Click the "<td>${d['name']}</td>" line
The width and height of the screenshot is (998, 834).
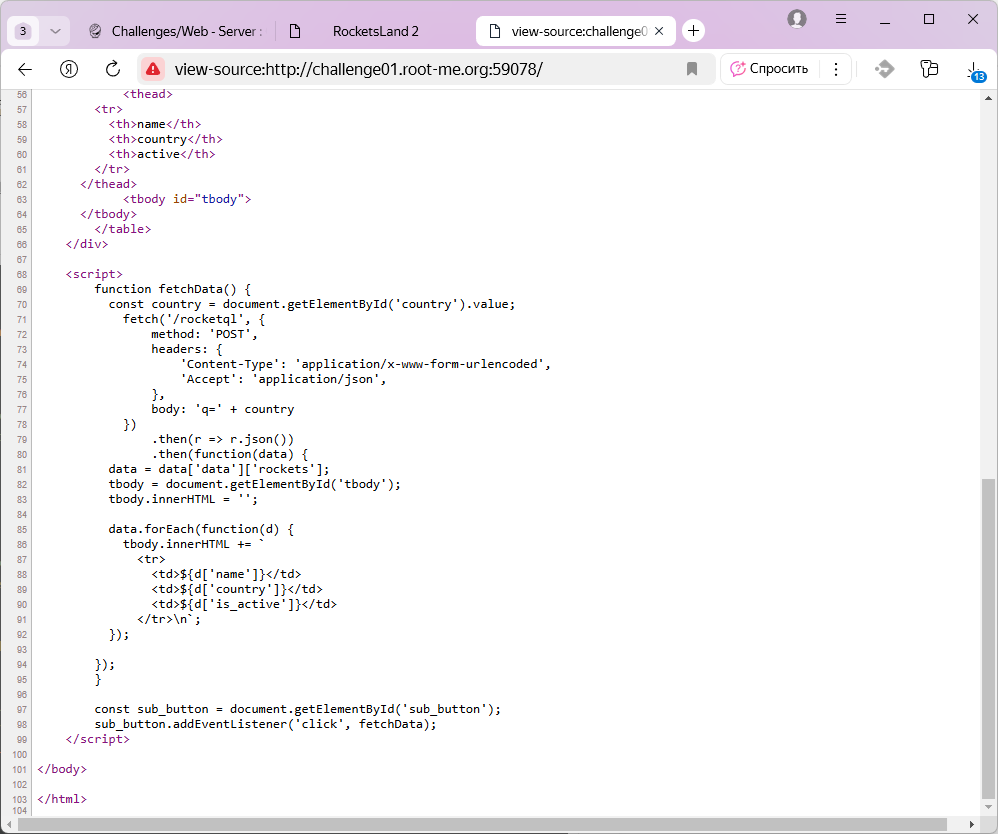click(226, 574)
